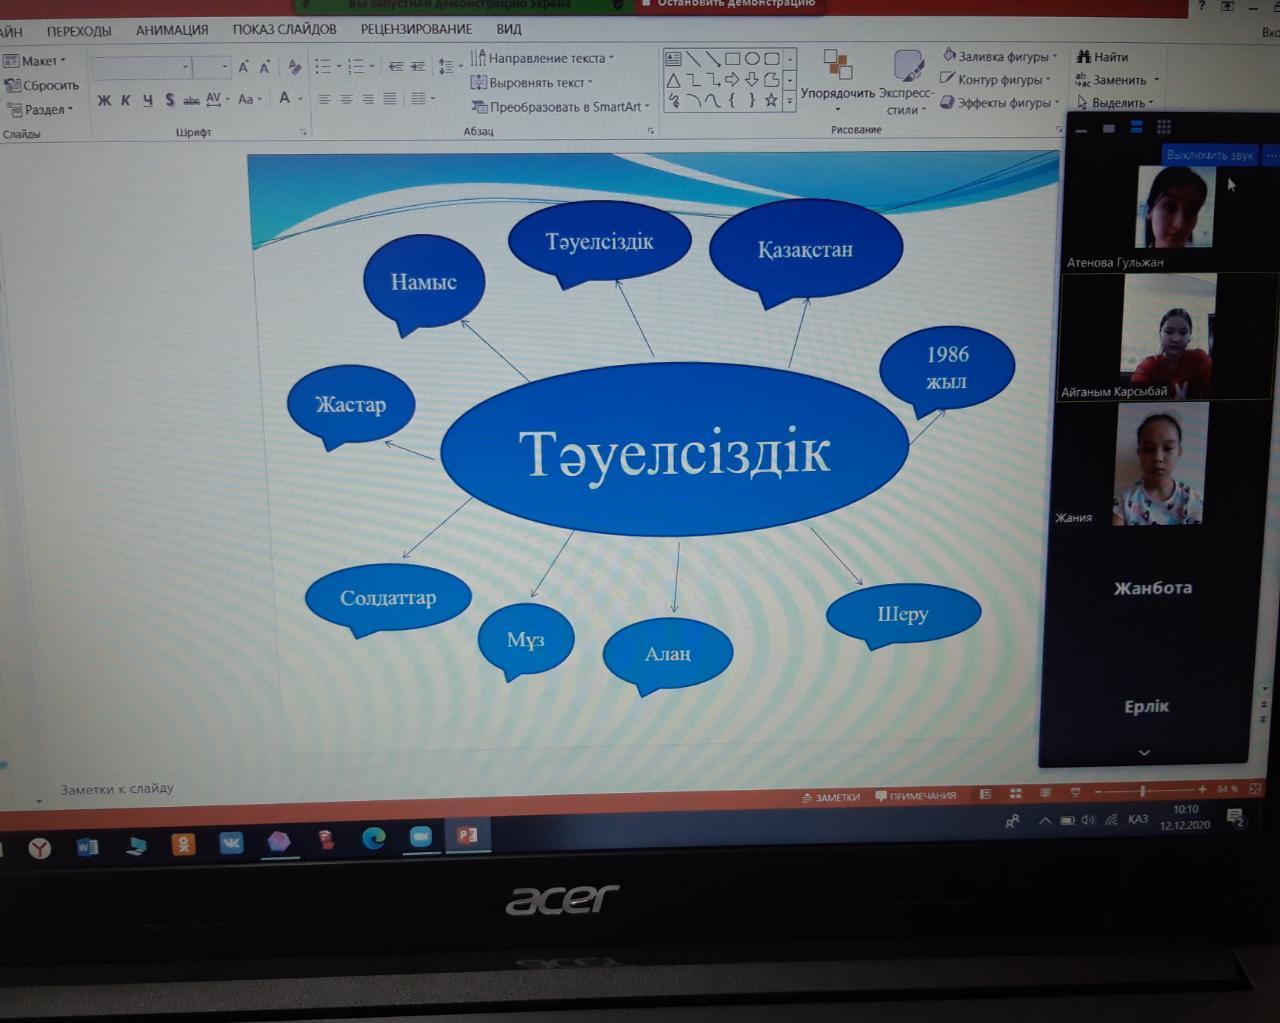This screenshot has width=1280, height=1023.
Task: Clear all formatting
Action: tap(294, 67)
